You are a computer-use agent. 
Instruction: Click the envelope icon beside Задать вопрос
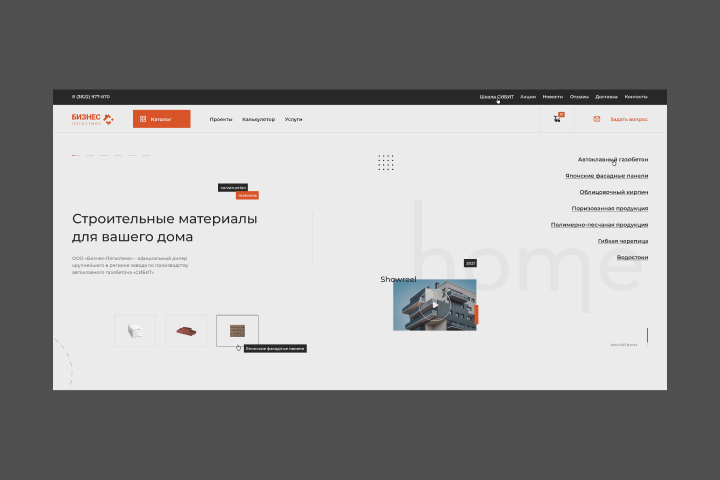click(x=596, y=119)
